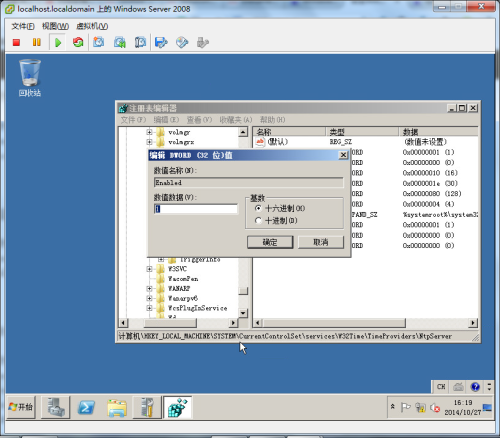Click the value name Enabled field

(x=249, y=182)
